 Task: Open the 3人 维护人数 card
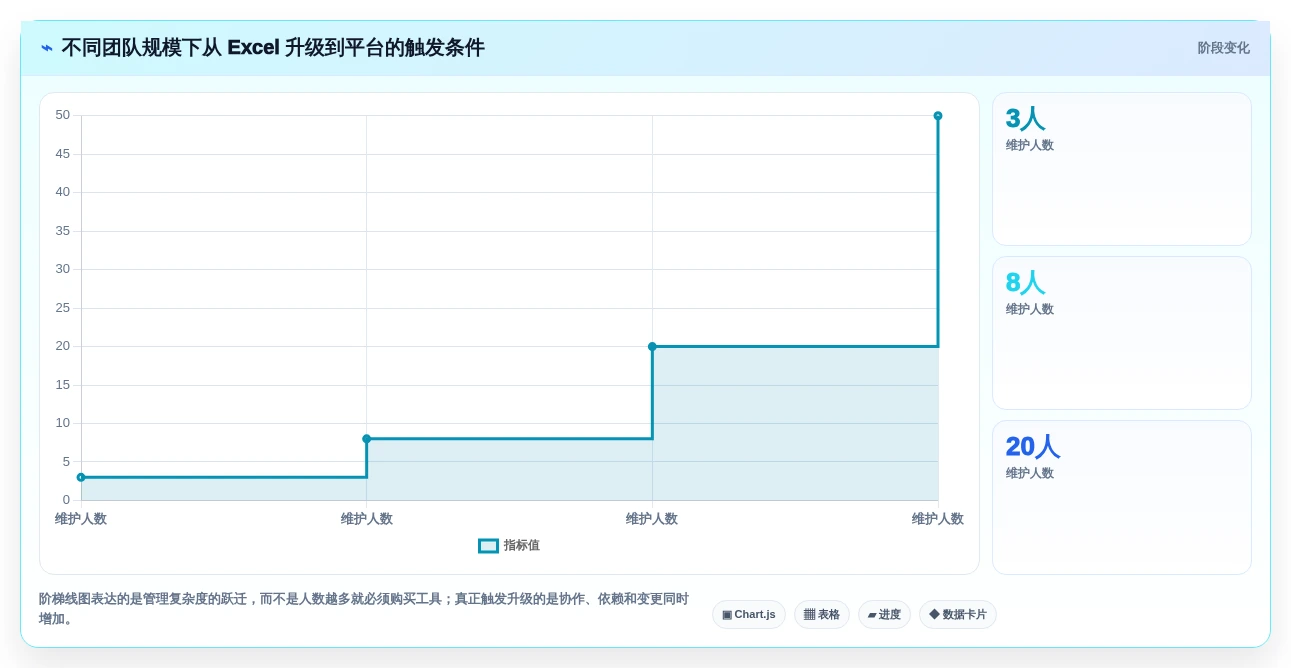pos(1122,169)
